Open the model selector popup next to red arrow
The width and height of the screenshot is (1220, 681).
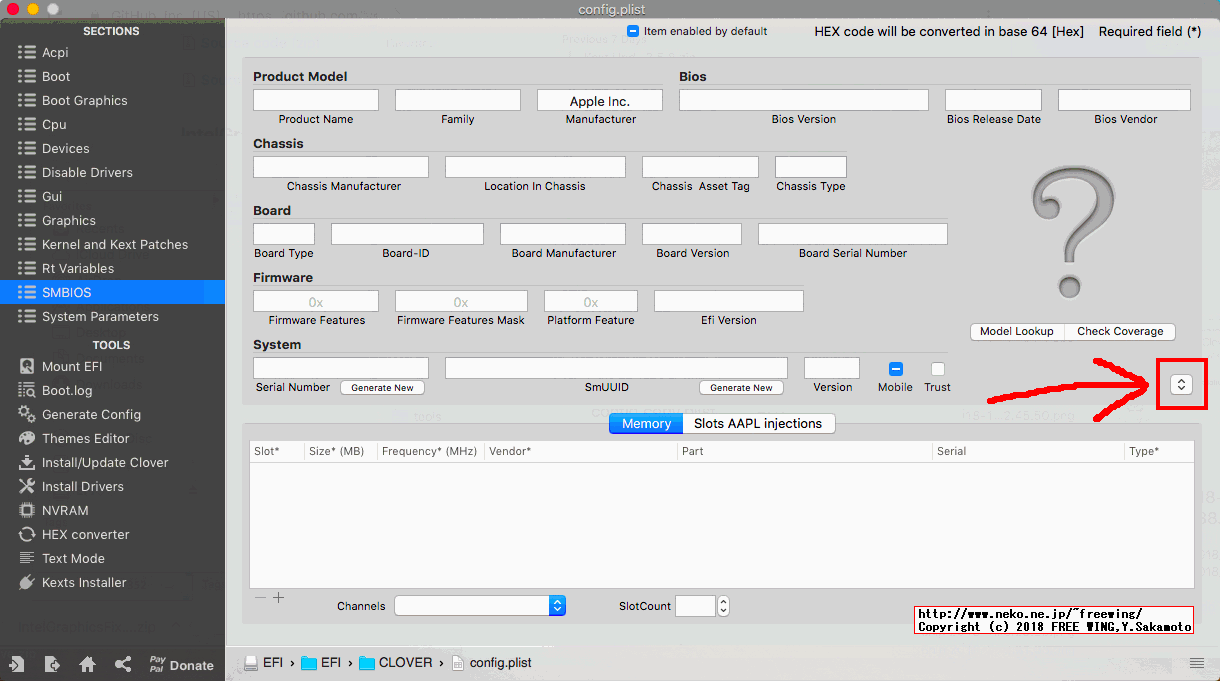[x=1181, y=385]
